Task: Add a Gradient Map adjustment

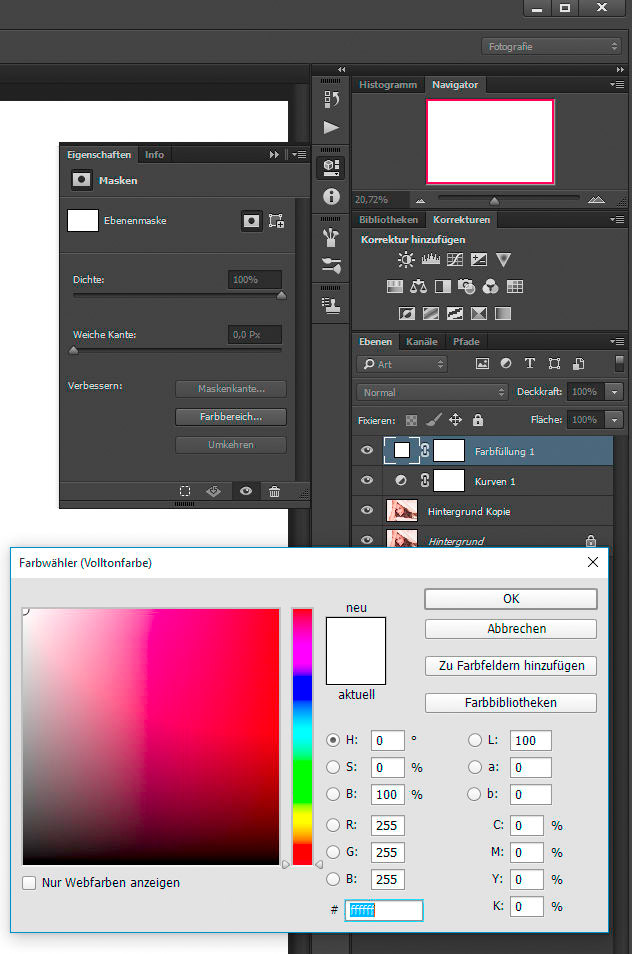Action: tap(503, 313)
